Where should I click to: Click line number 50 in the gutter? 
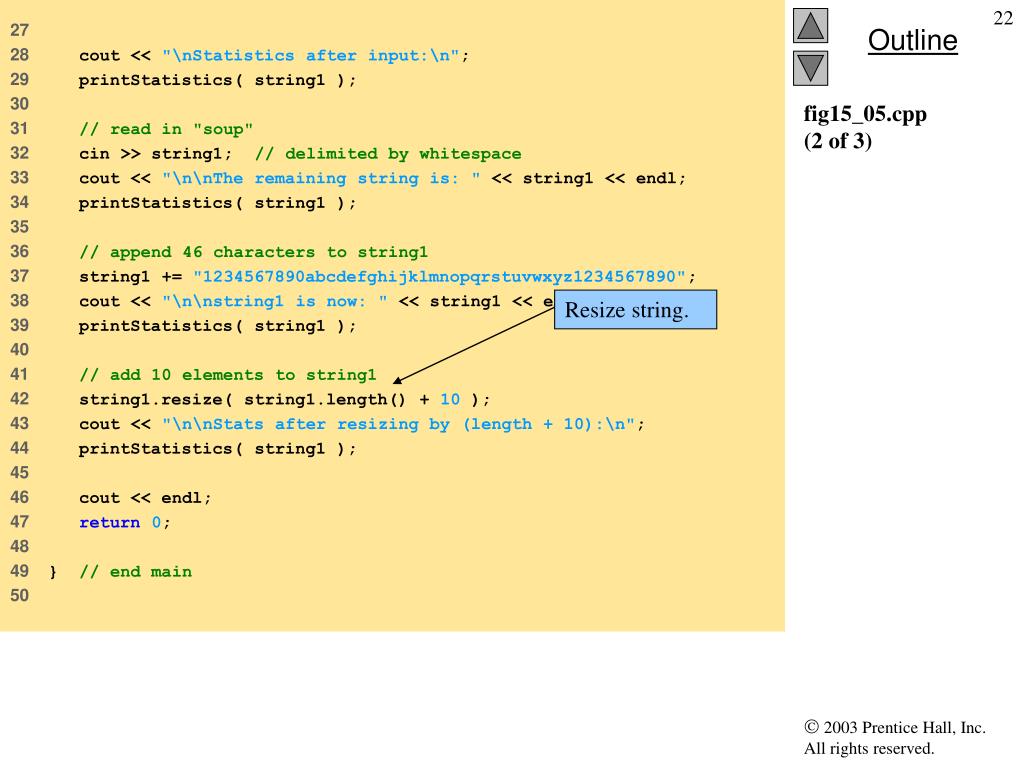tap(19, 596)
